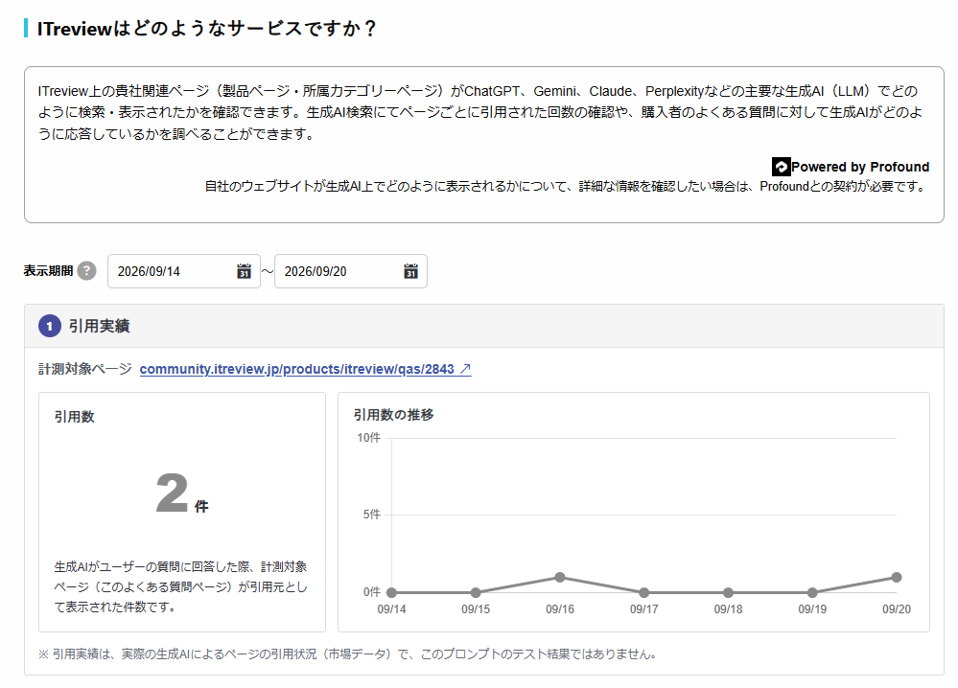Click the citation count value 2 件
Screen dimensions: 958x688
(x=181, y=494)
